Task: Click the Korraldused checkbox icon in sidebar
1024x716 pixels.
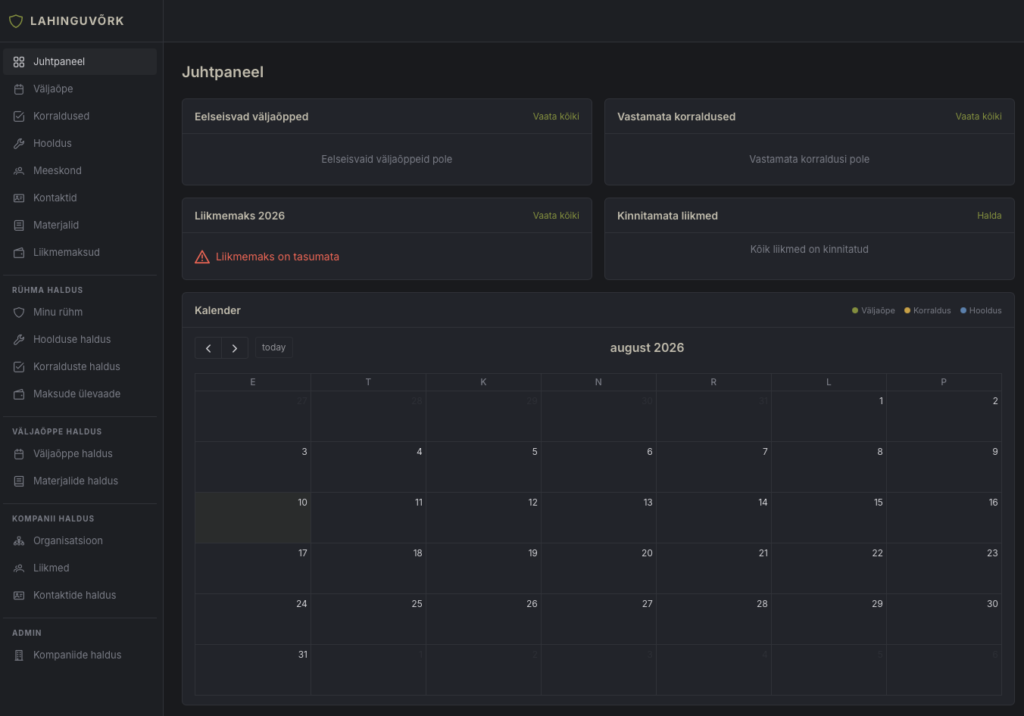Action: pos(19,116)
